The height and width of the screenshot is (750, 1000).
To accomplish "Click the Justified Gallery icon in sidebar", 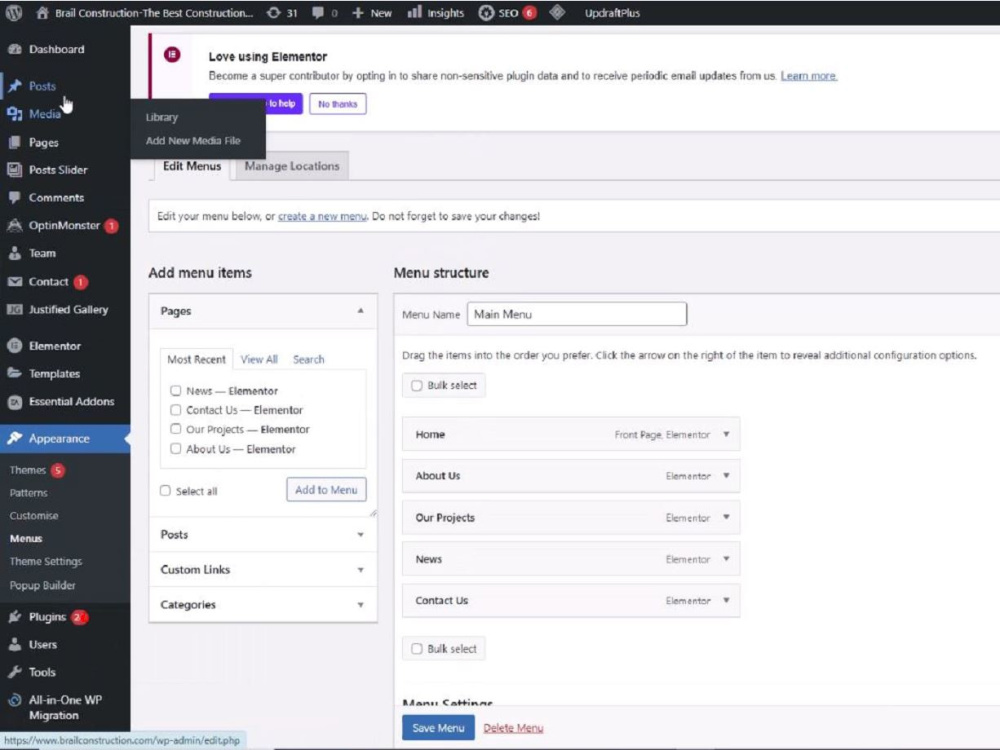I will (x=15, y=309).
